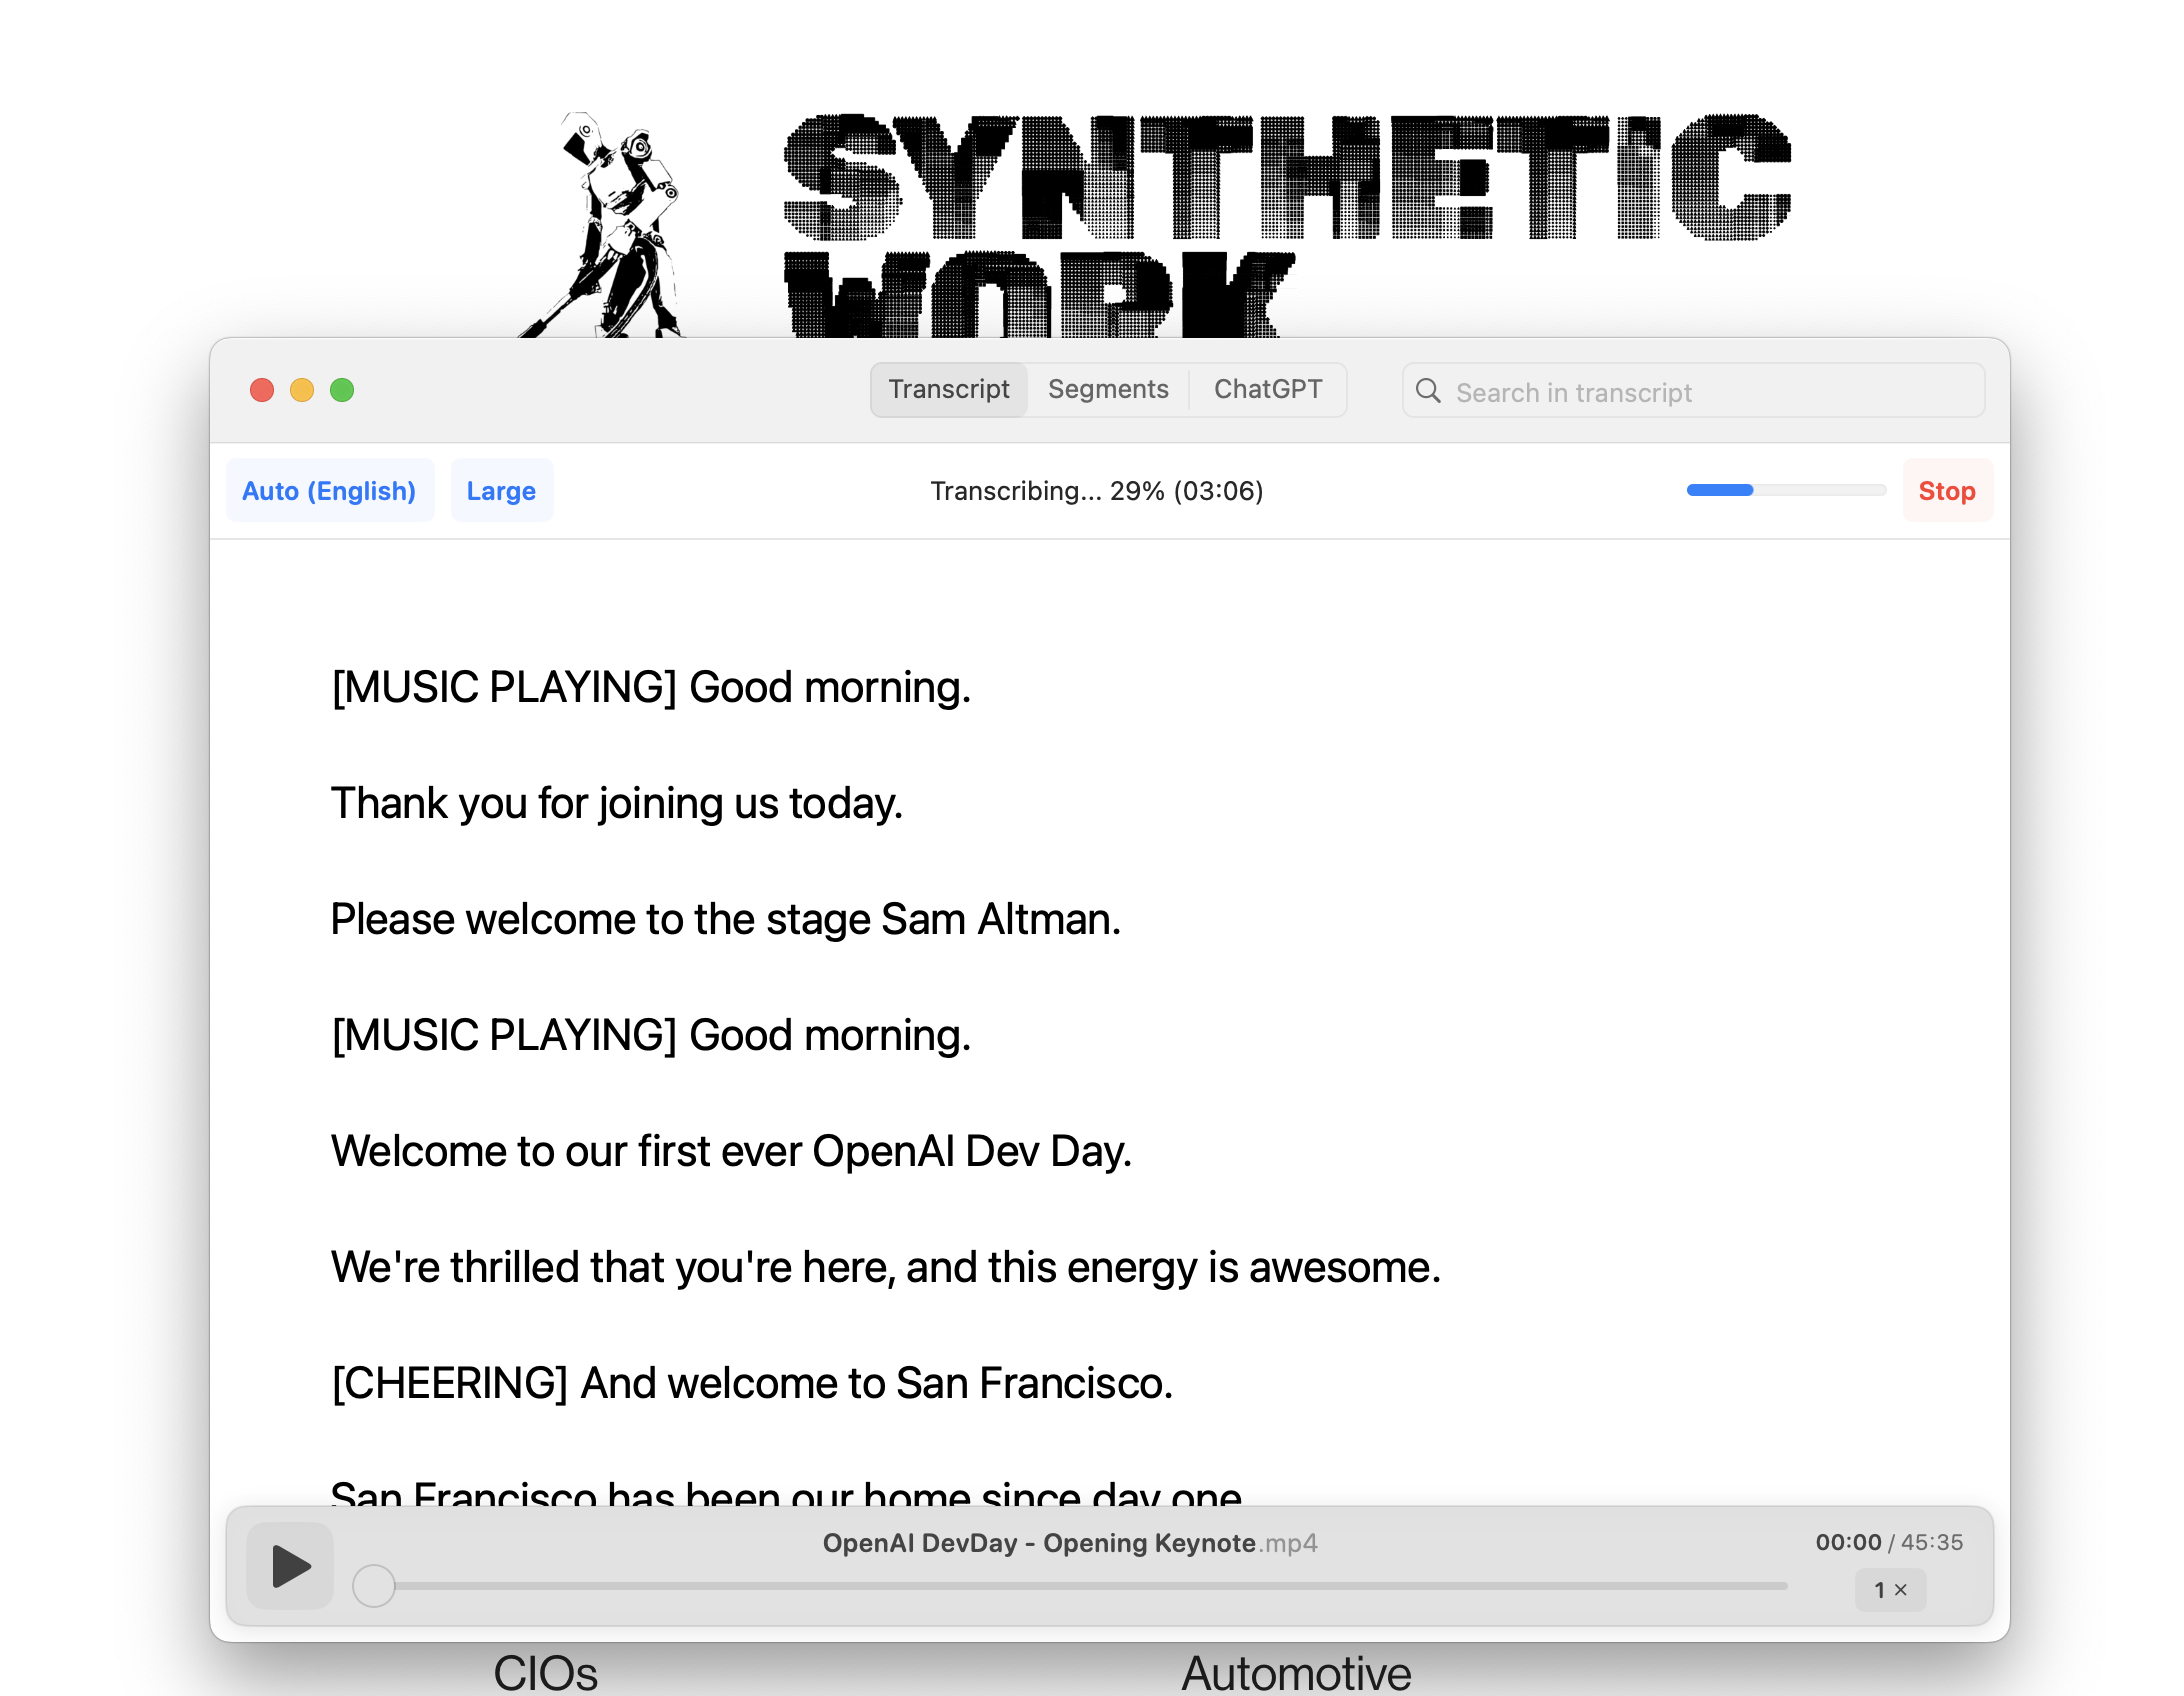Click the file name OpenAI DevDay - Opening Keynote.mp4
This screenshot has width=2184, height=1696.
(1070, 1543)
